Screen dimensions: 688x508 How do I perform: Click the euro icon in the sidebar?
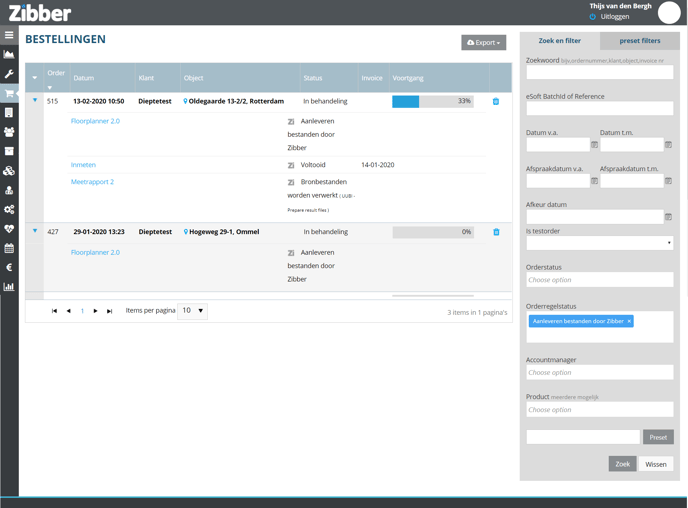click(9, 267)
